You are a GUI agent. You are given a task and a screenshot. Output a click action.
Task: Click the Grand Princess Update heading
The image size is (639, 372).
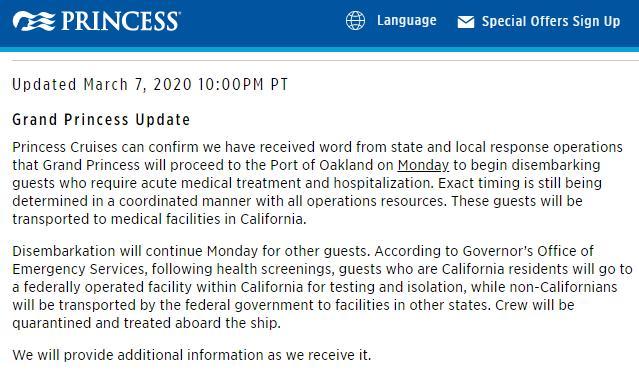click(x=101, y=120)
